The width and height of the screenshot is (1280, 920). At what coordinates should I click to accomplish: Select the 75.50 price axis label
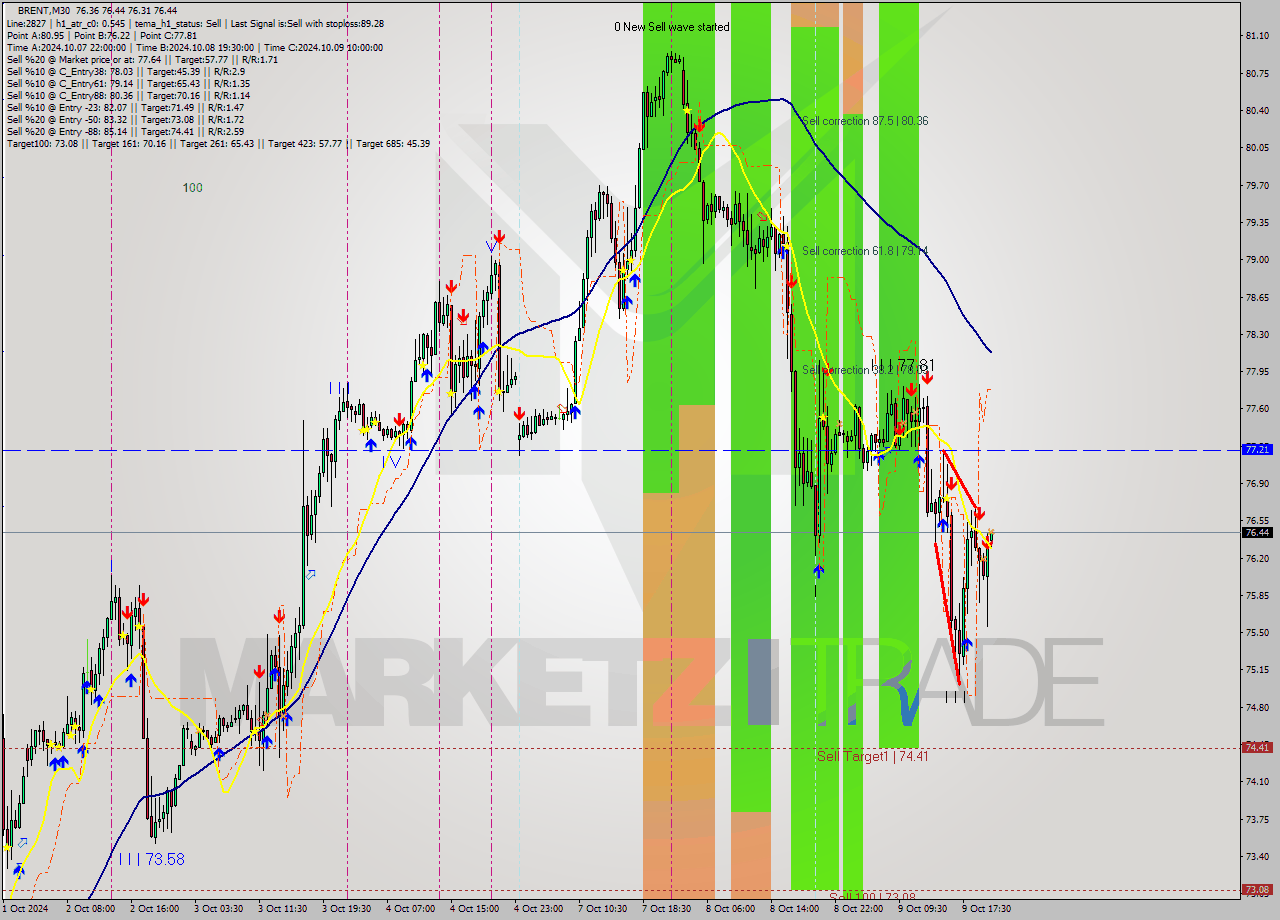1257,632
